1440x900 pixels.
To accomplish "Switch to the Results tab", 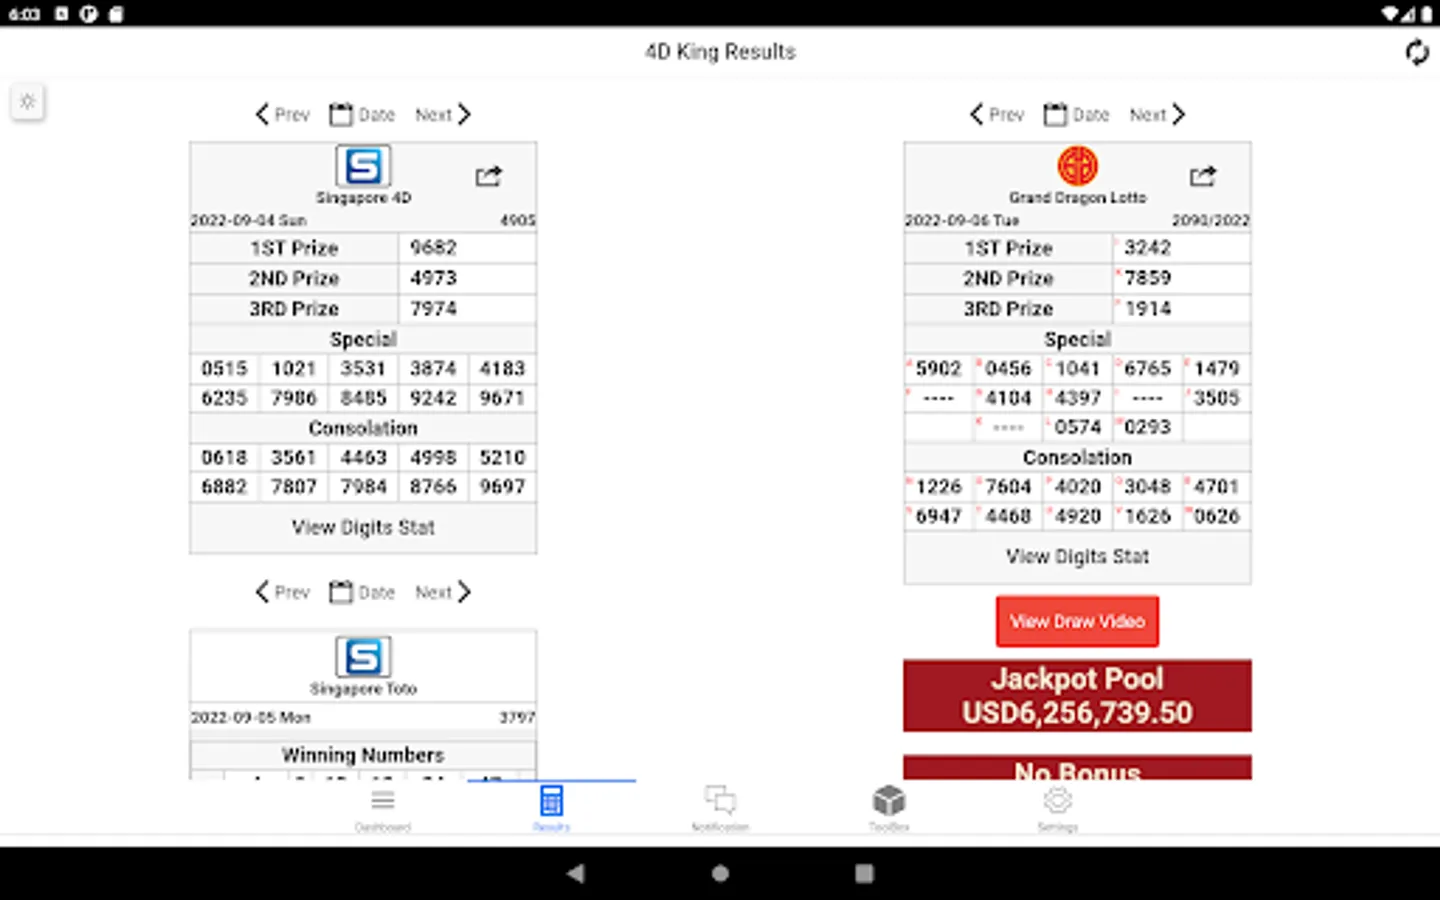I will click(x=551, y=809).
